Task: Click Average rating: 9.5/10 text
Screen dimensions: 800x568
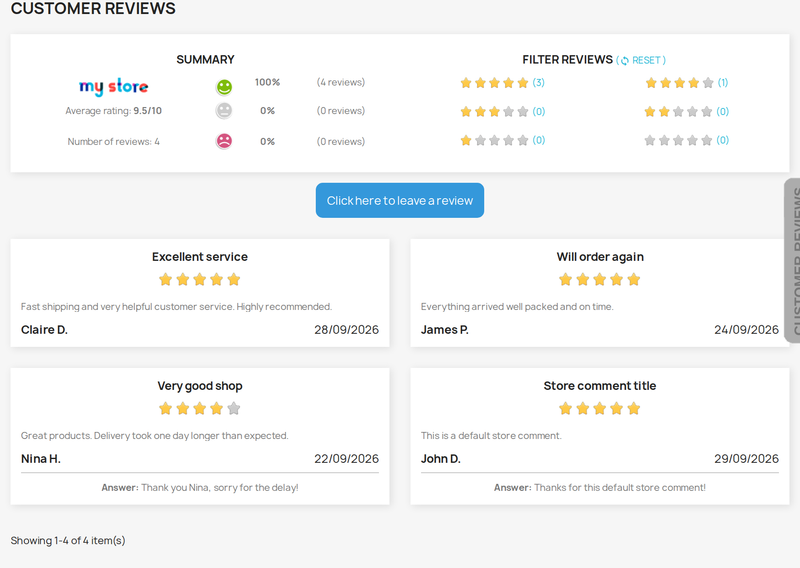Action: click(x=113, y=111)
